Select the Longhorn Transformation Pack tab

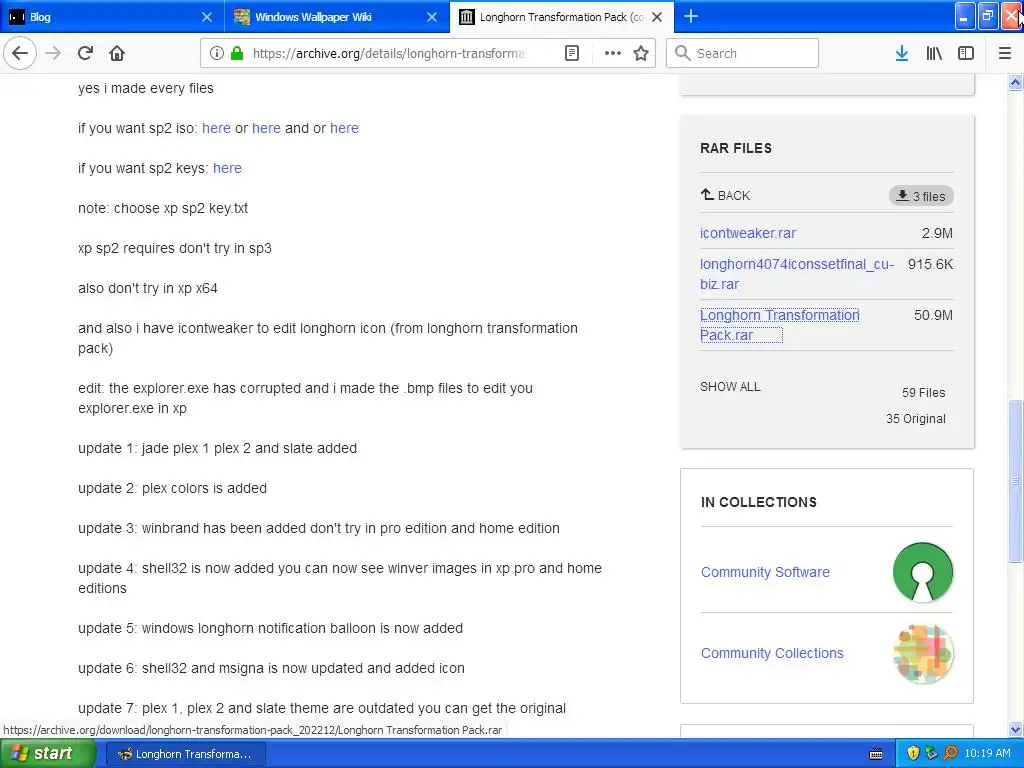point(562,17)
